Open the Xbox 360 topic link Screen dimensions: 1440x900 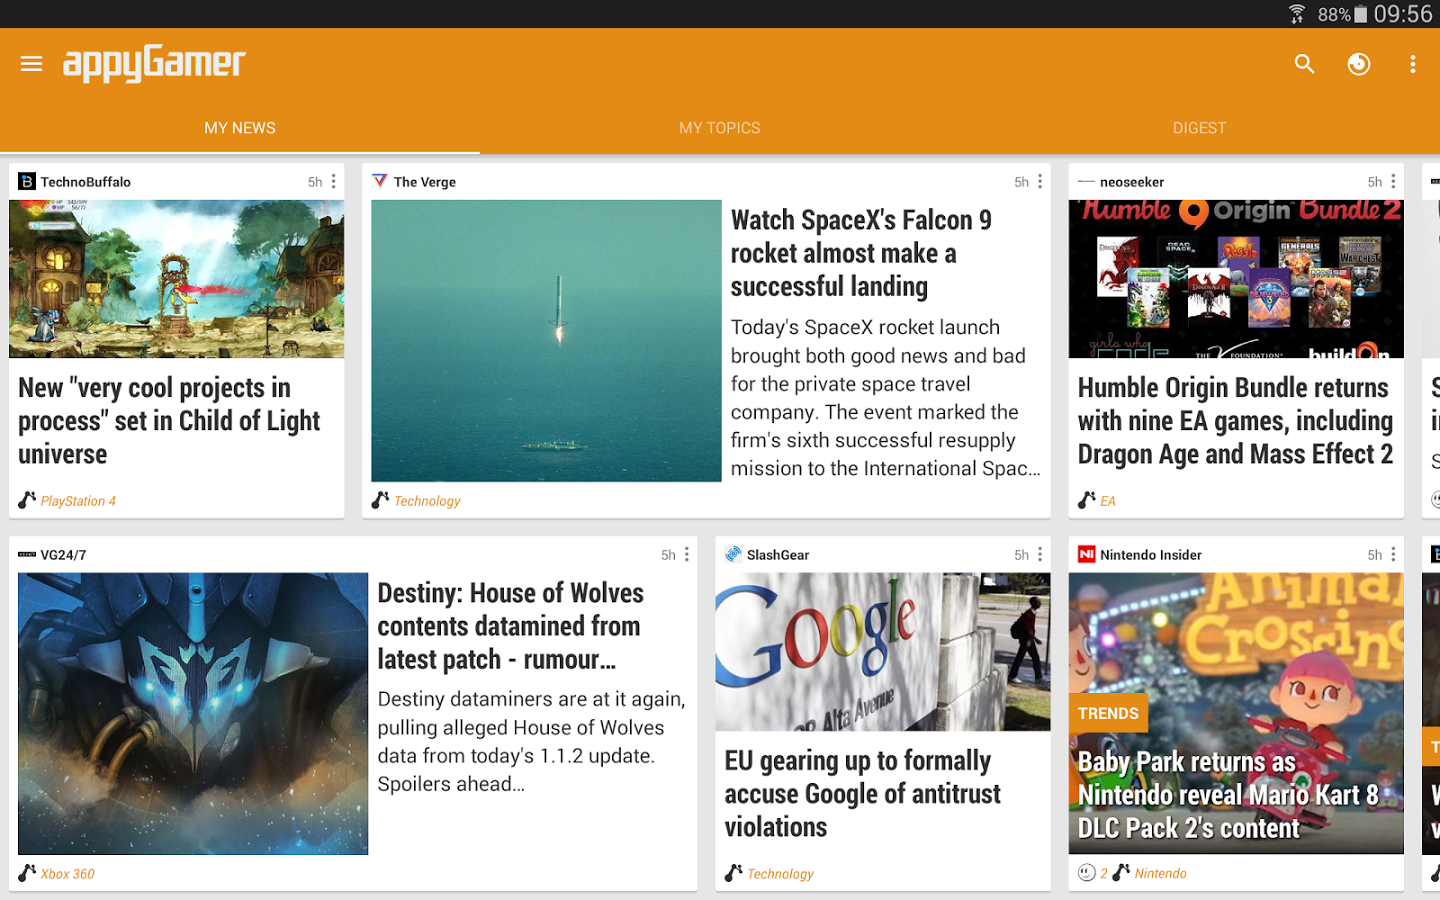pos(68,874)
